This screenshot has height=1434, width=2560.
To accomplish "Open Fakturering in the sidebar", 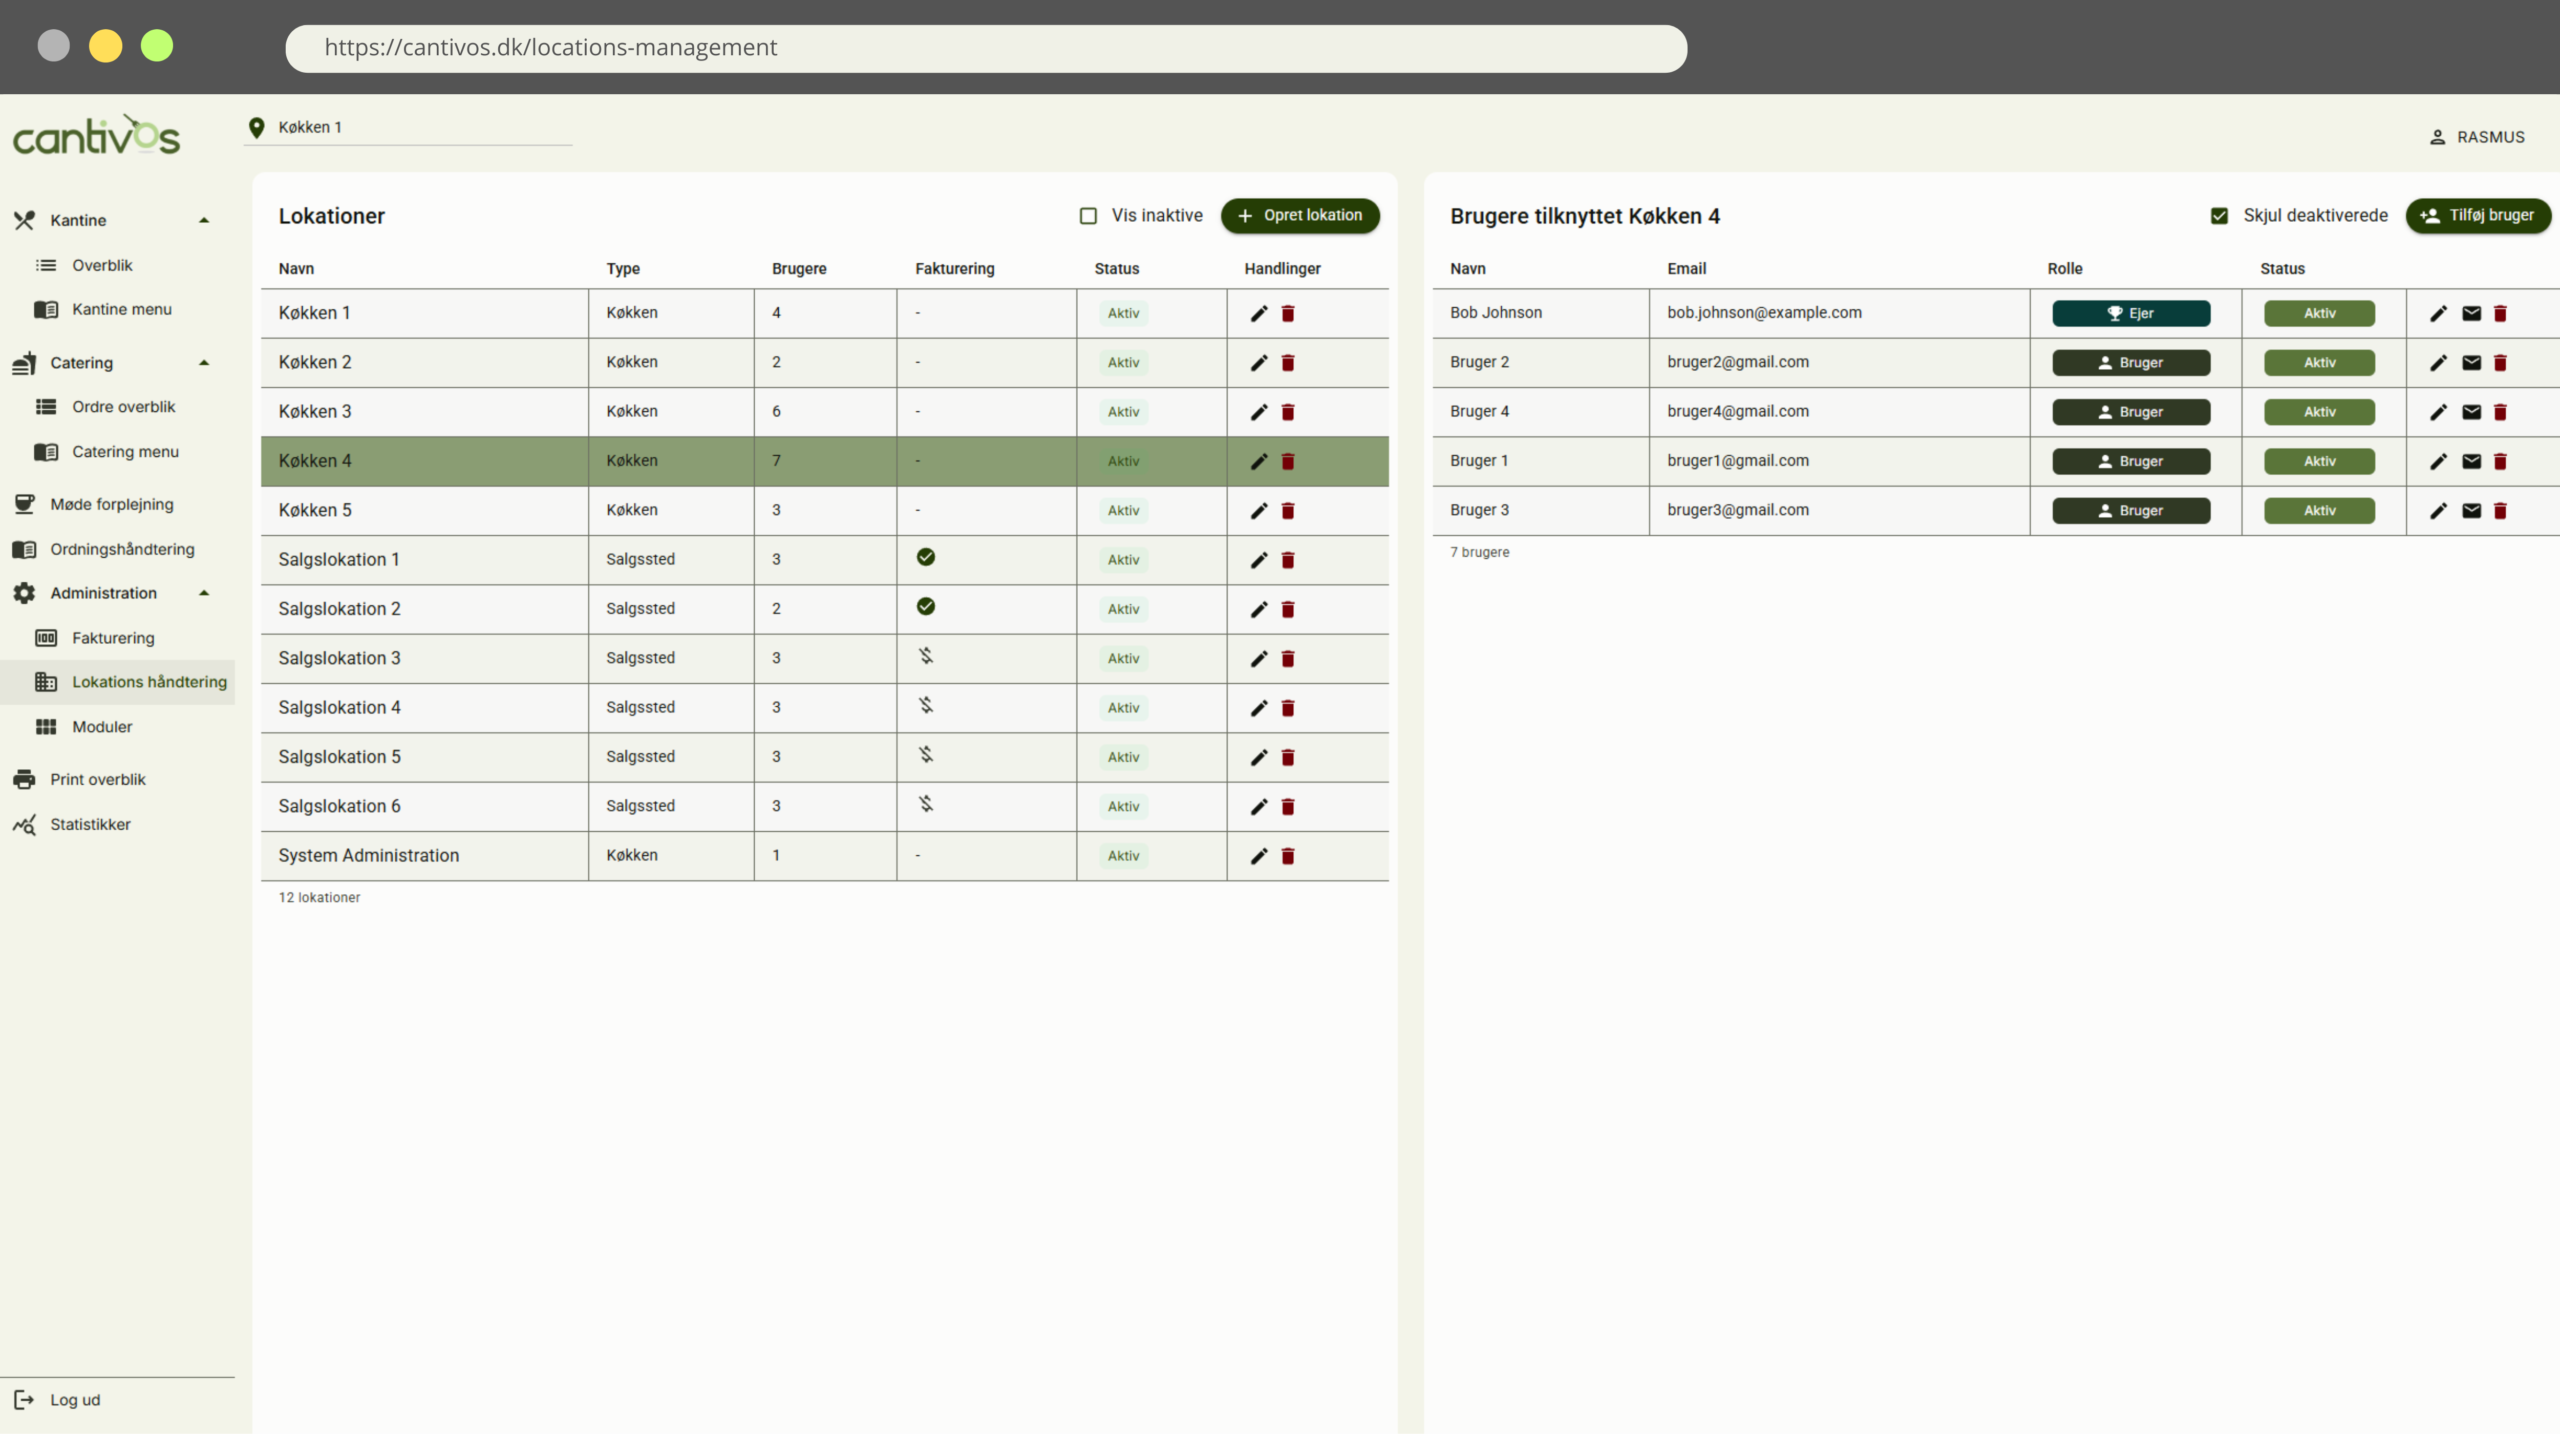I will click(x=113, y=638).
